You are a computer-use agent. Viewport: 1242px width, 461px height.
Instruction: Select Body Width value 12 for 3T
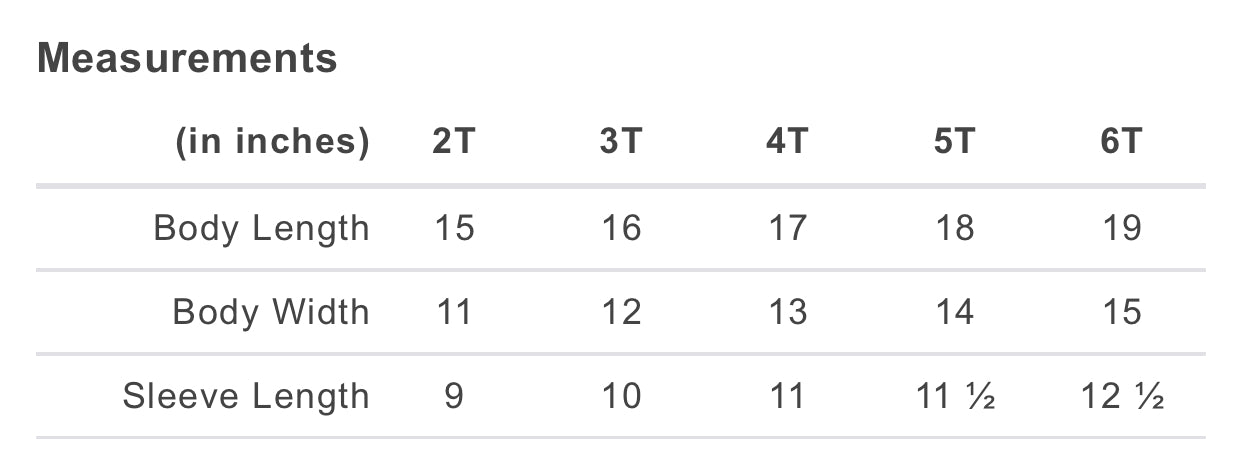(x=621, y=312)
